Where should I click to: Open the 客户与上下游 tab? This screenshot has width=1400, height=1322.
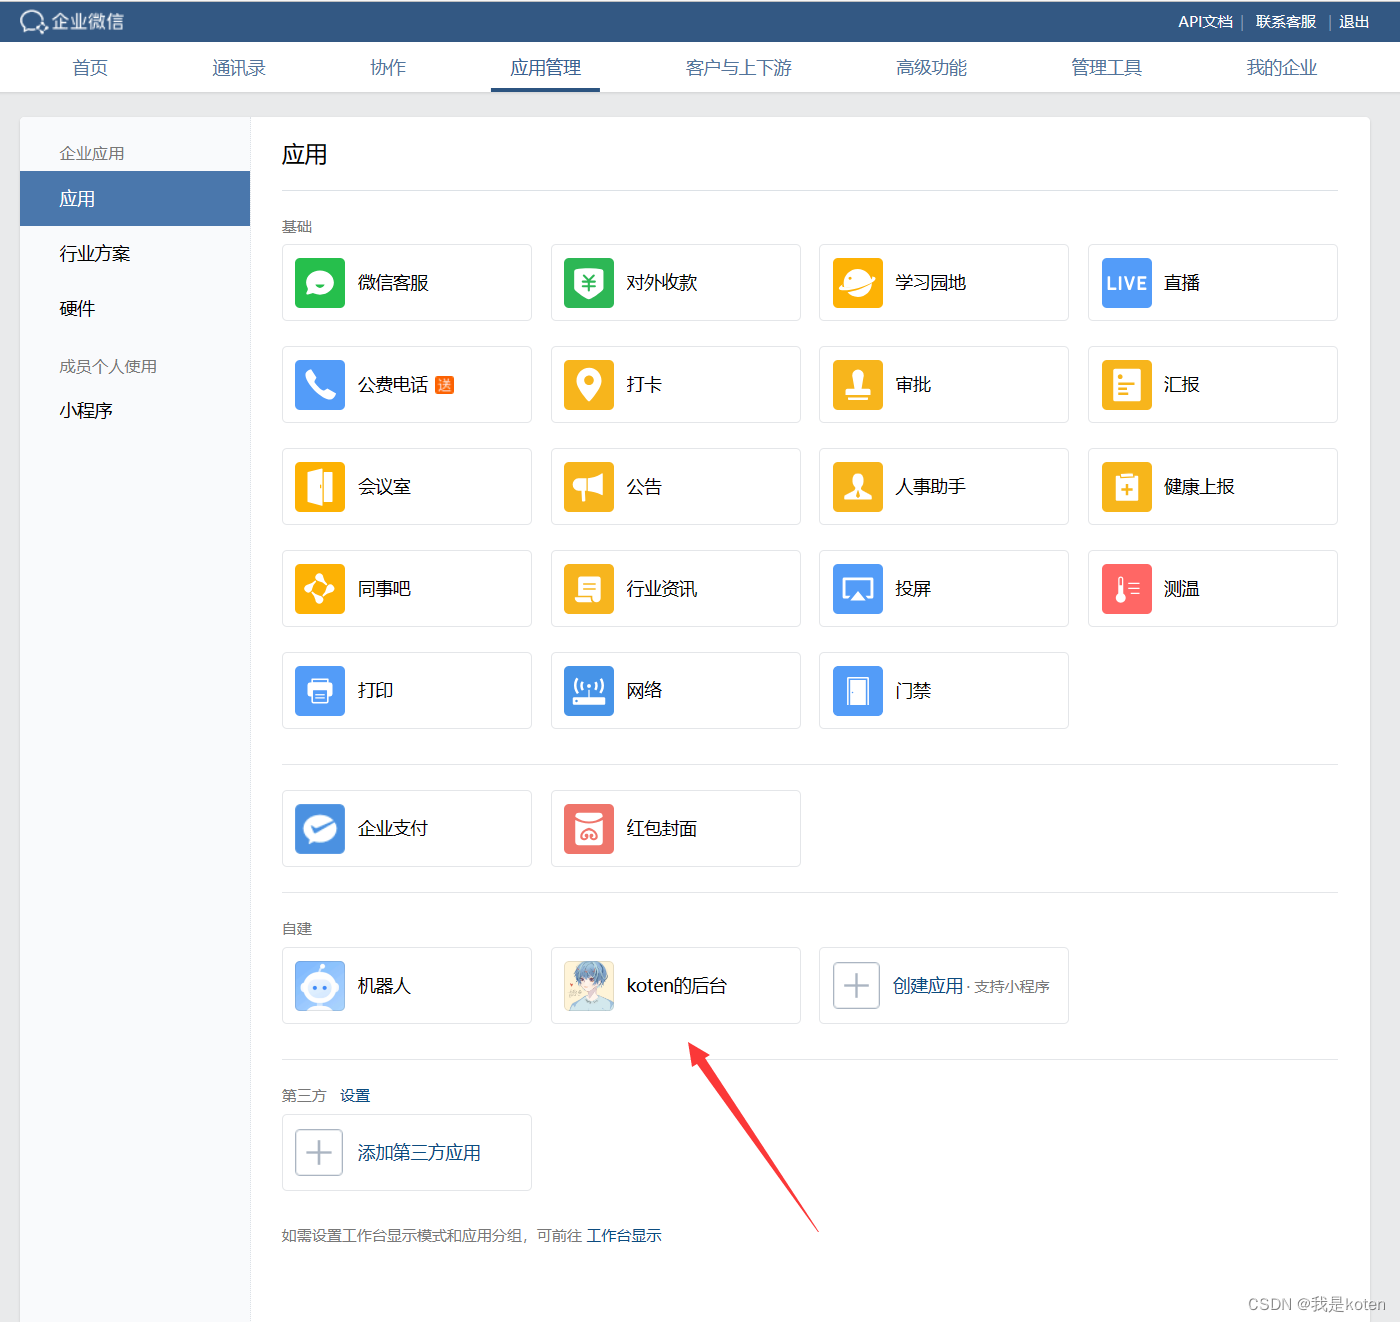(739, 68)
